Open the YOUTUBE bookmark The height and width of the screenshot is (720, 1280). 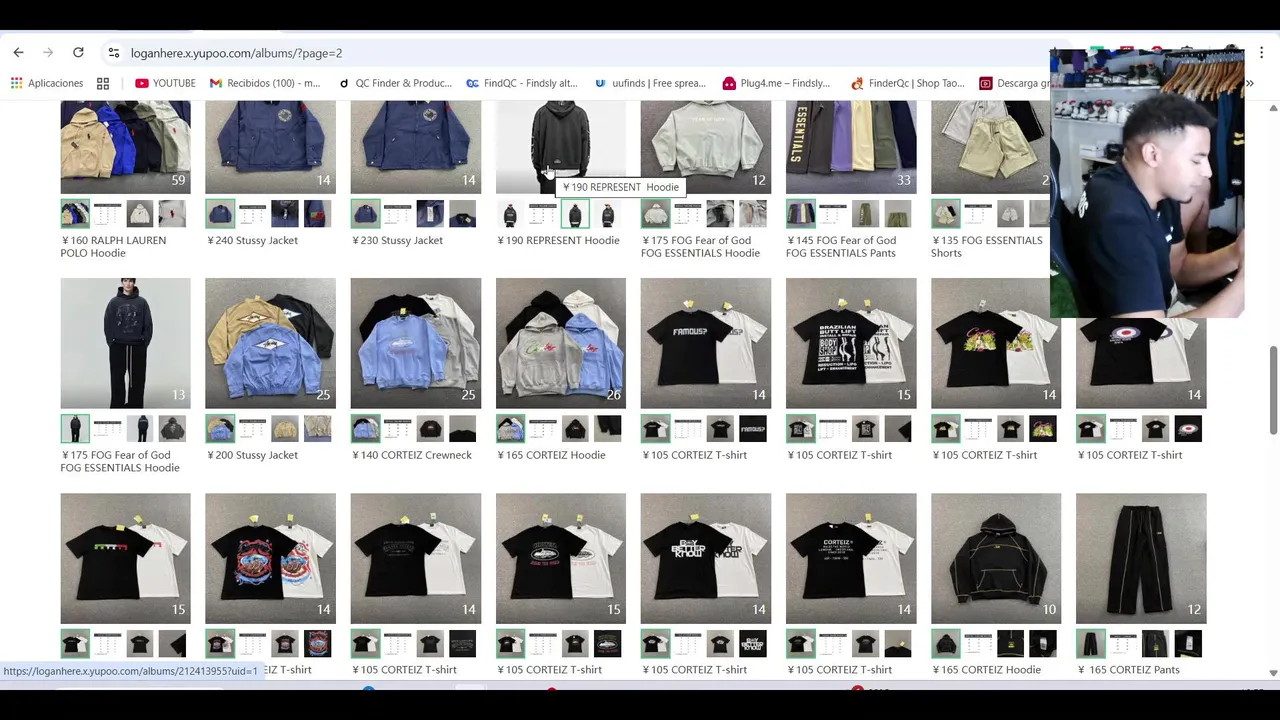(165, 83)
